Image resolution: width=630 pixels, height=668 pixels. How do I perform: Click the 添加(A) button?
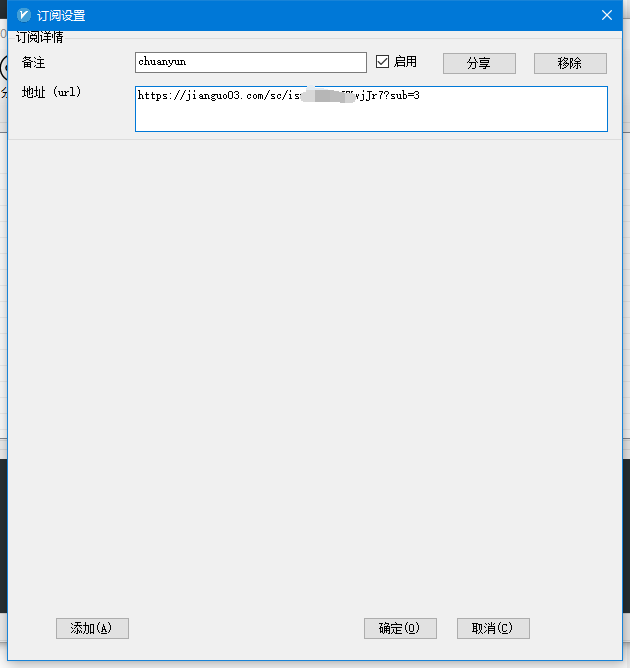click(x=92, y=628)
